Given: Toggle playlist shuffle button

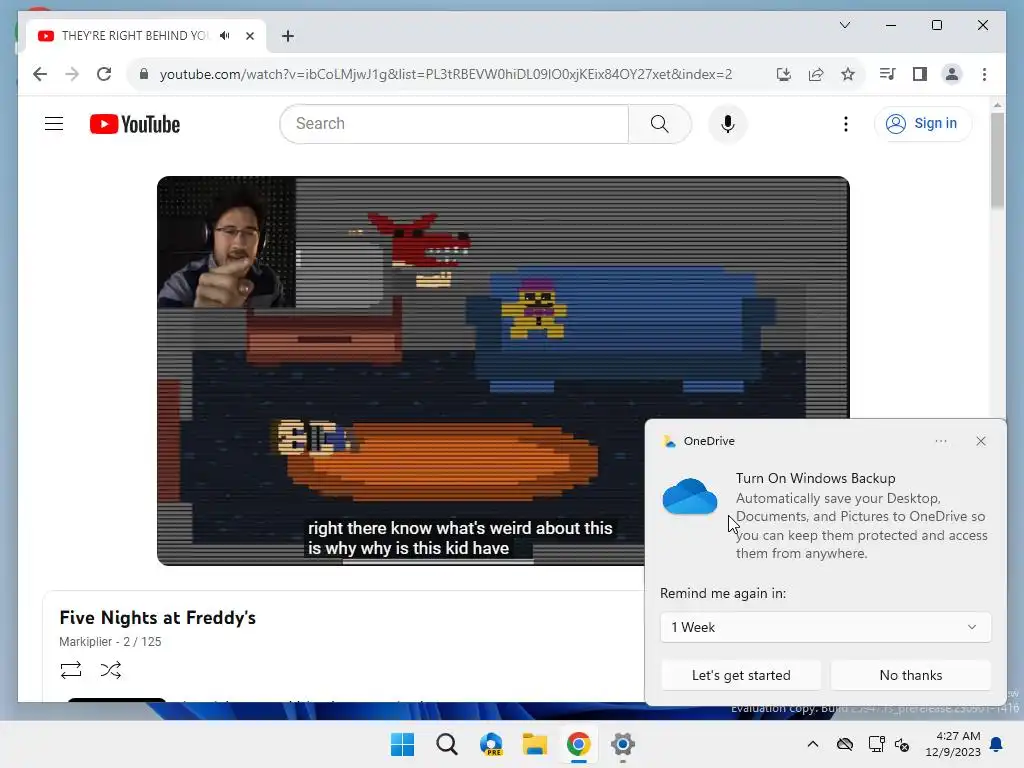Looking at the screenshot, I should pos(110,669).
